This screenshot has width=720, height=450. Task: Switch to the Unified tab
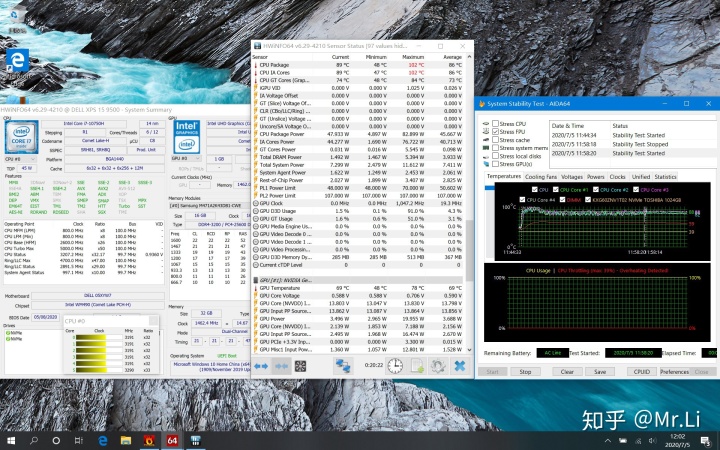641,177
